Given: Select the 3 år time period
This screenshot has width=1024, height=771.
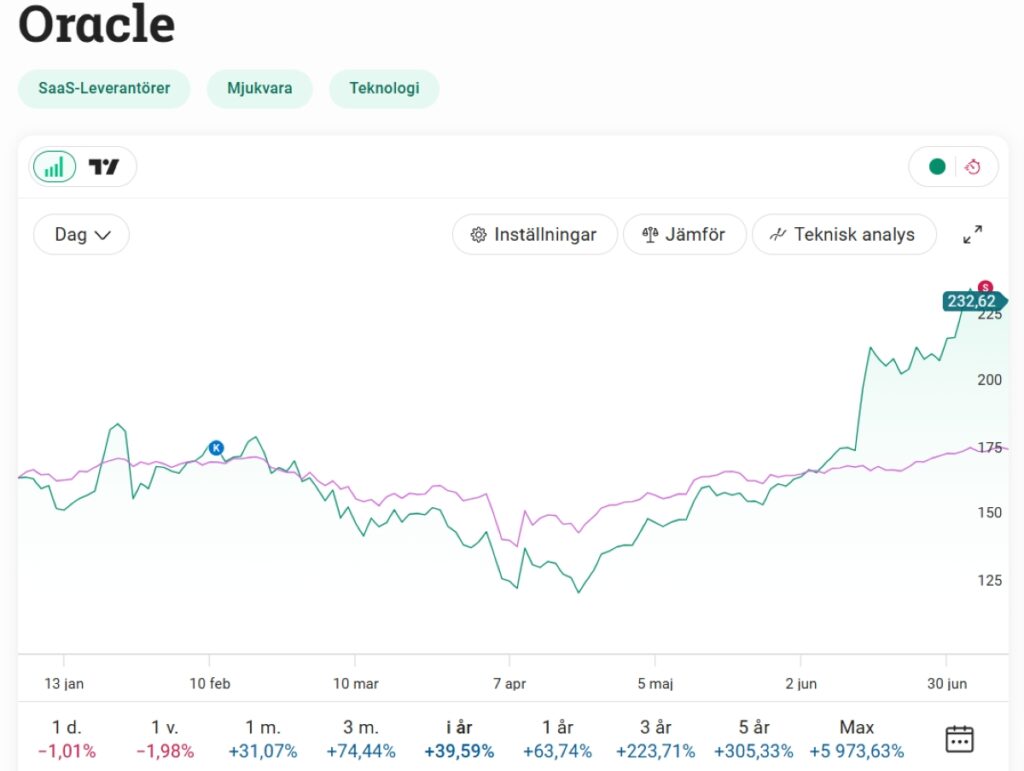Looking at the screenshot, I should tap(656, 739).
